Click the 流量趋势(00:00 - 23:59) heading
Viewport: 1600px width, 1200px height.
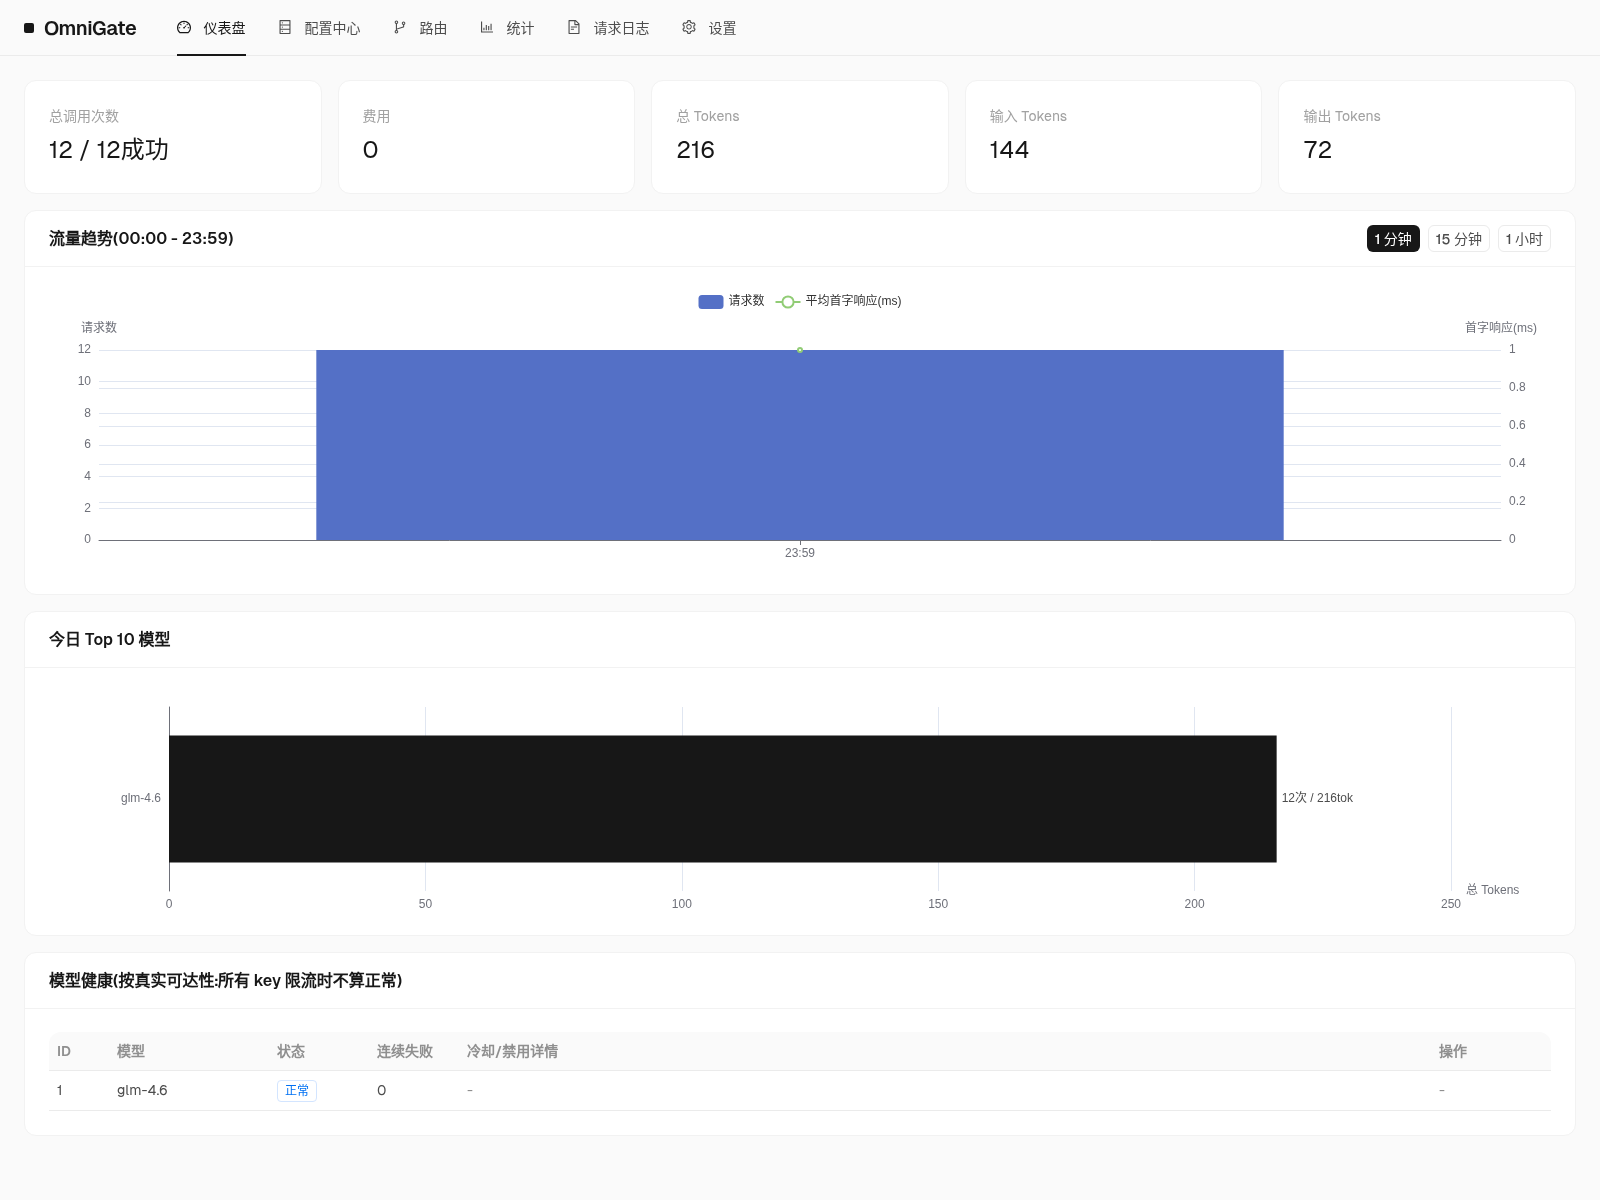click(141, 239)
